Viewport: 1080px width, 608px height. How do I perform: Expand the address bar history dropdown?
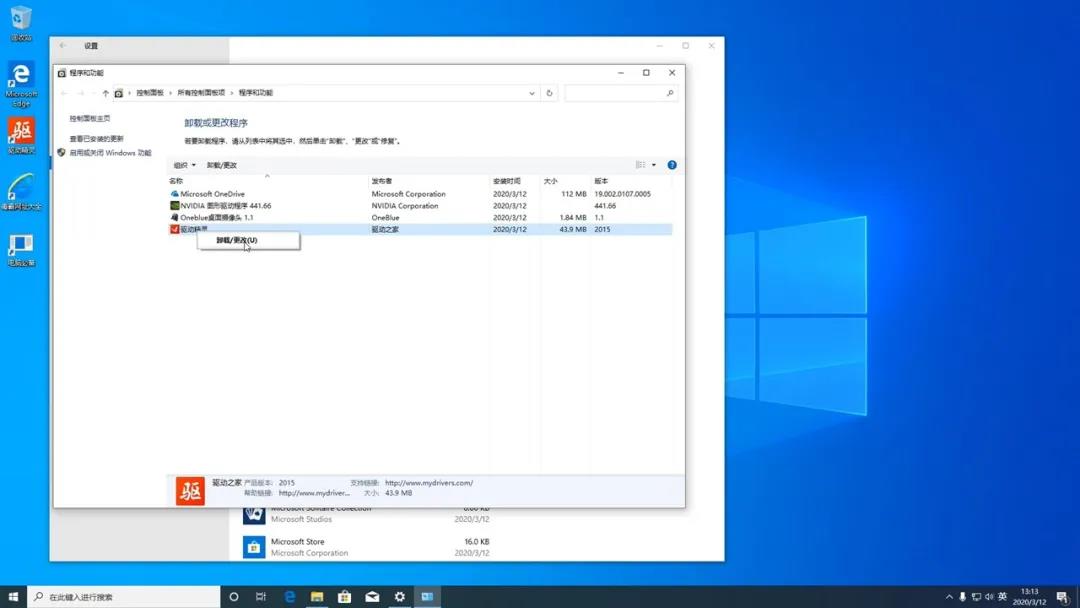point(532,93)
